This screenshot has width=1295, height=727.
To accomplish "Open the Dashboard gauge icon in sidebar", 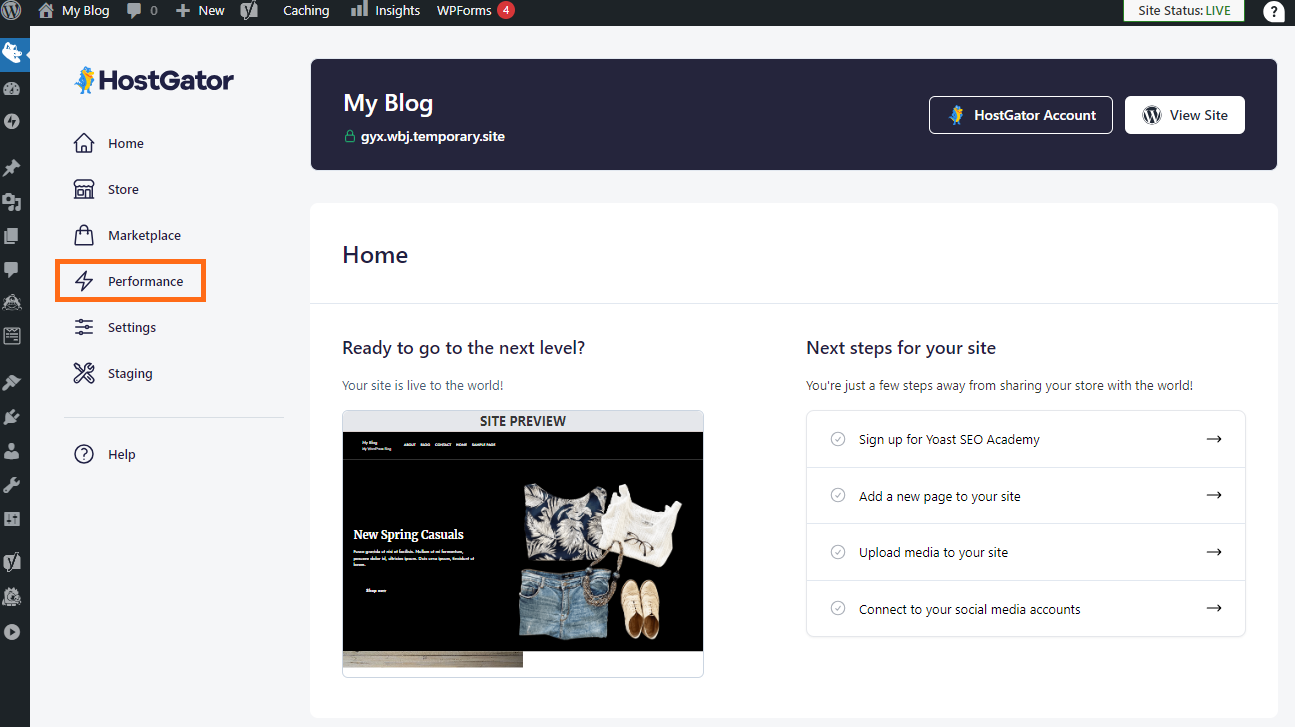I will pos(12,88).
